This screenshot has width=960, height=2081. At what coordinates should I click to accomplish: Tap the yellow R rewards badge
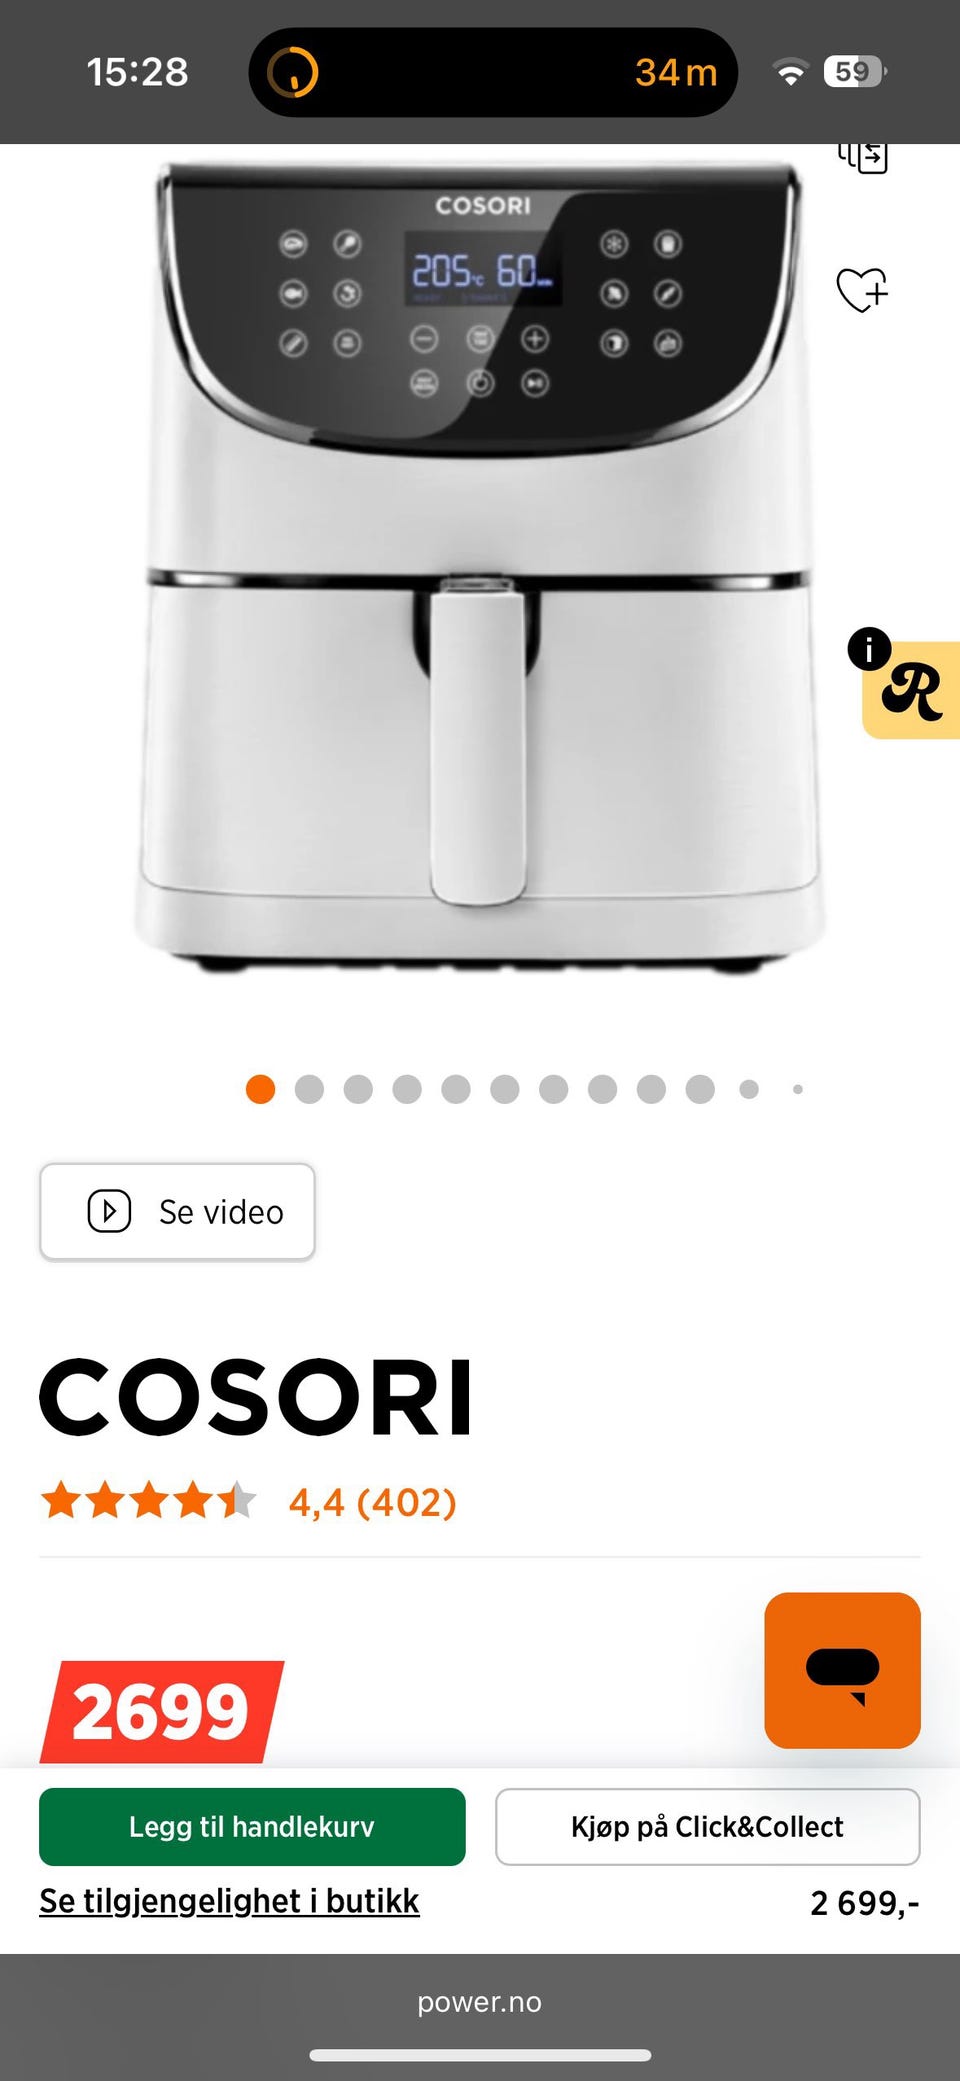coord(913,691)
